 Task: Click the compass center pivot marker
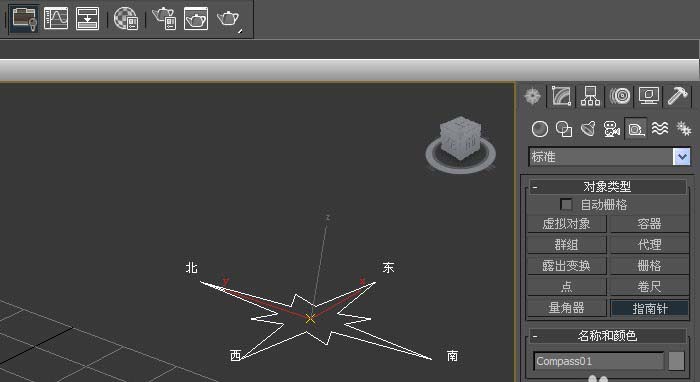point(310,319)
